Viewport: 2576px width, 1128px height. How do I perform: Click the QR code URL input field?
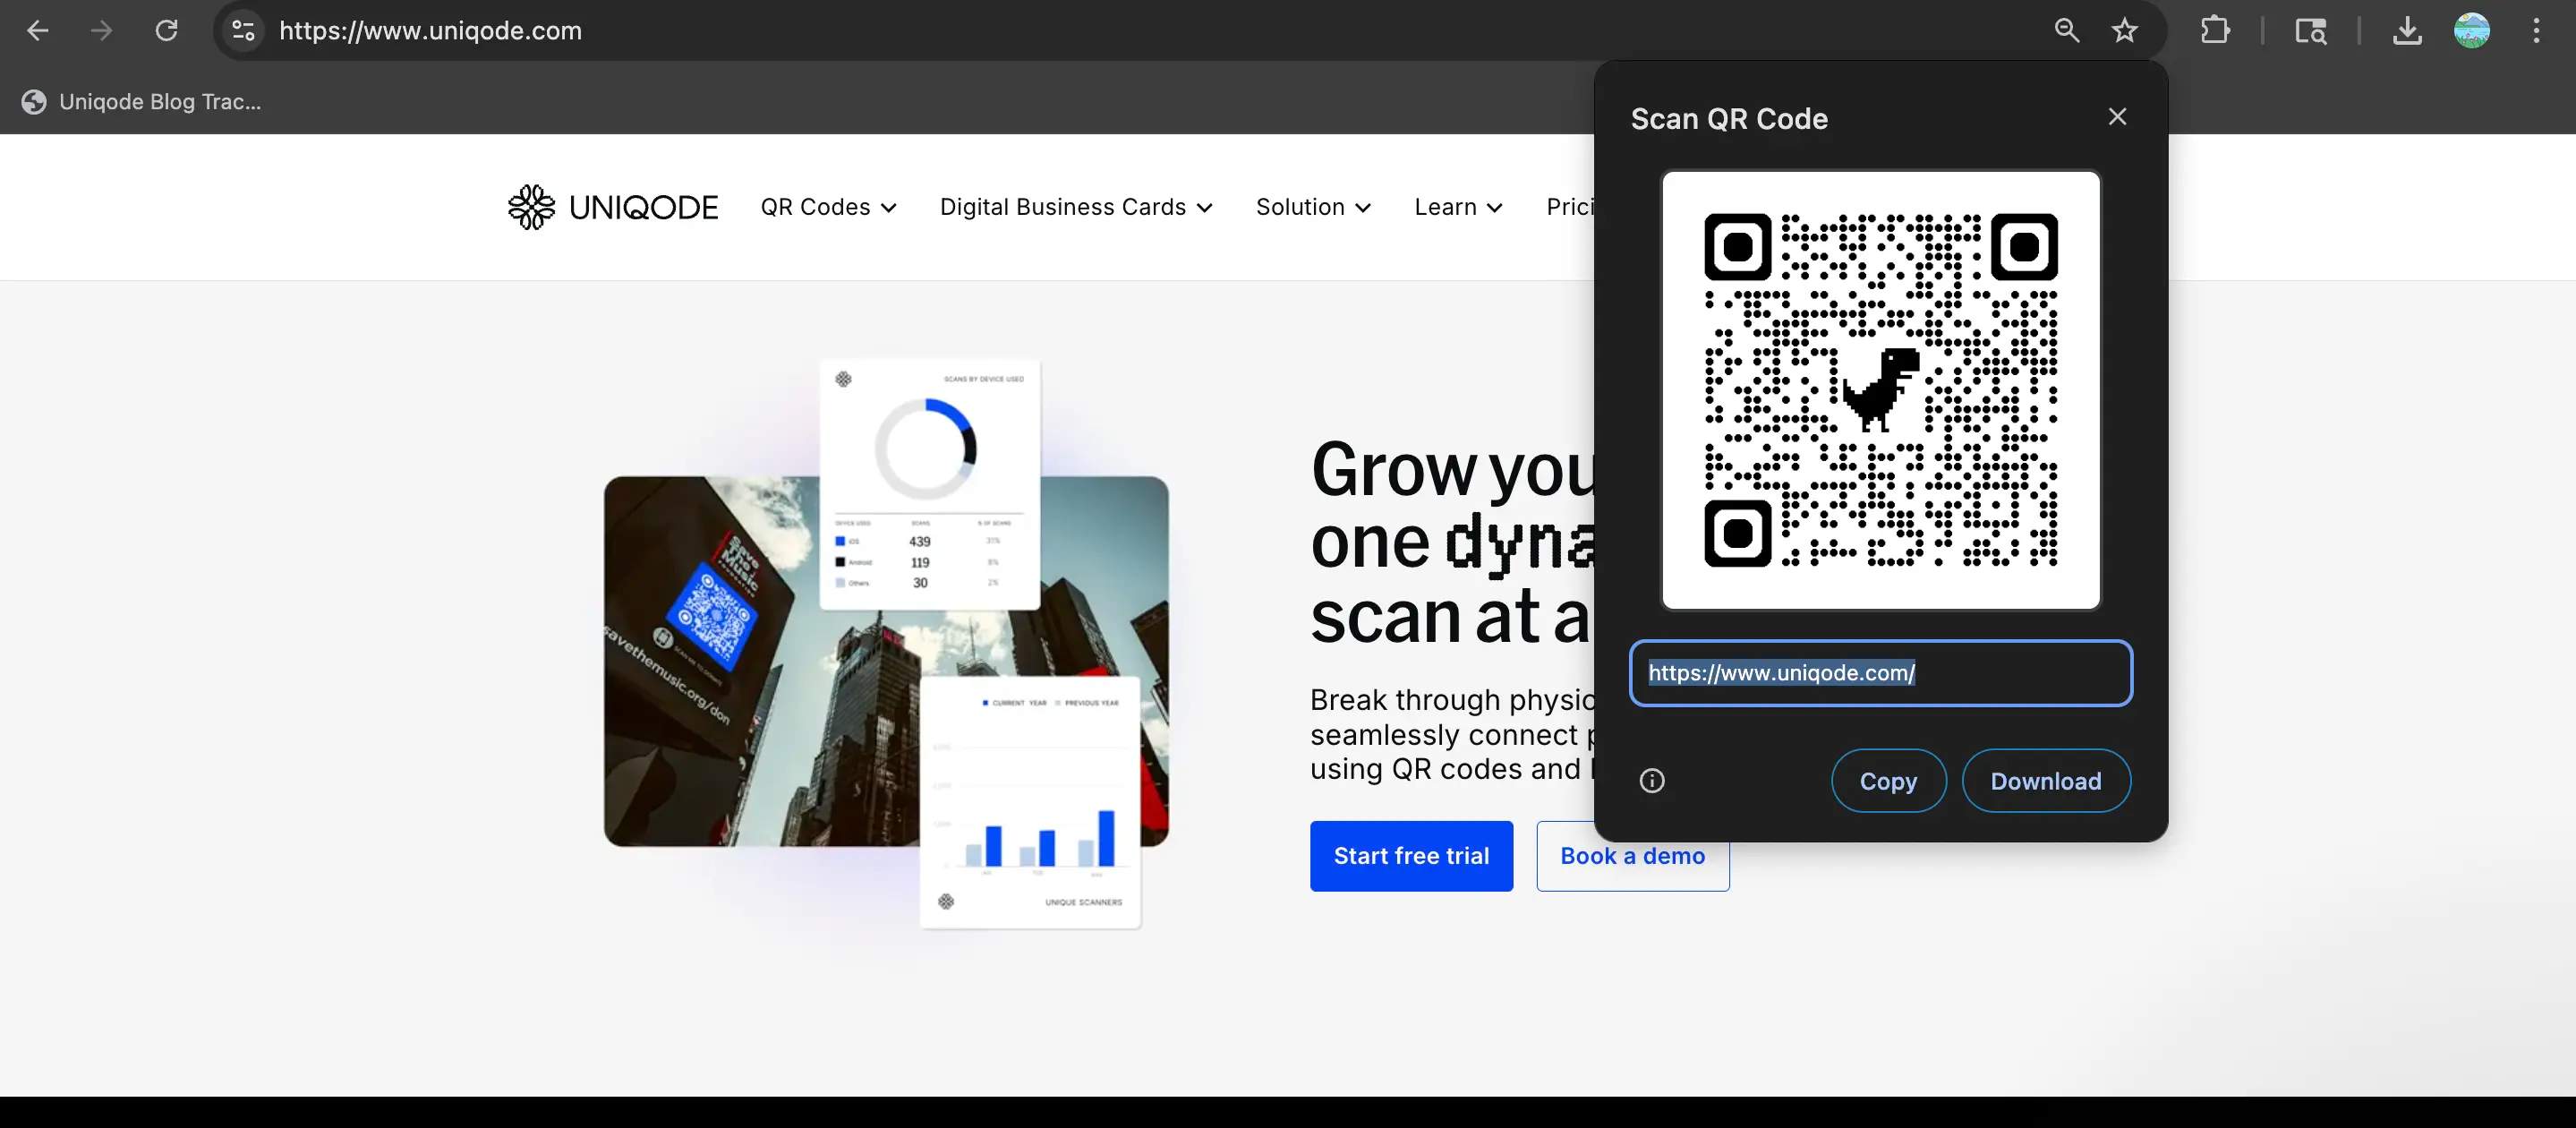click(1880, 673)
